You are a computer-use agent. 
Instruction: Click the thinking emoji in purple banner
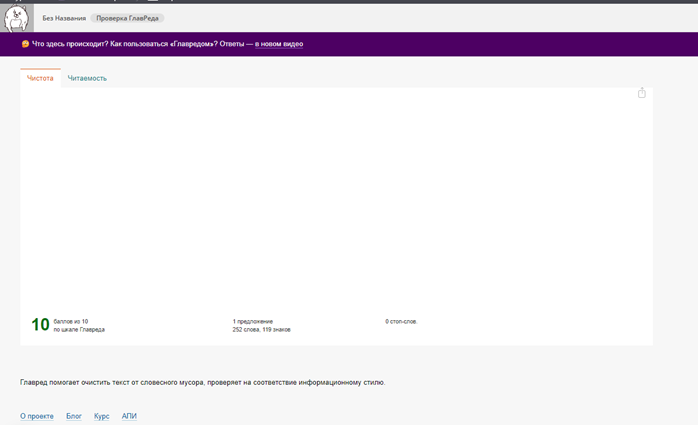click(x=26, y=44)
